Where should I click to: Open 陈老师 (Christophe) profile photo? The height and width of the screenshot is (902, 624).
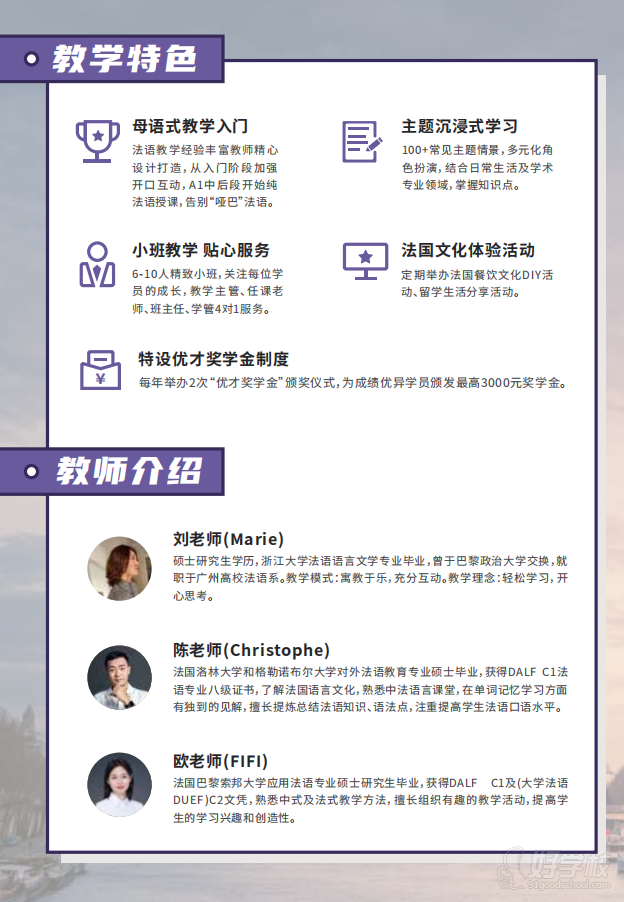click(120, 677)
